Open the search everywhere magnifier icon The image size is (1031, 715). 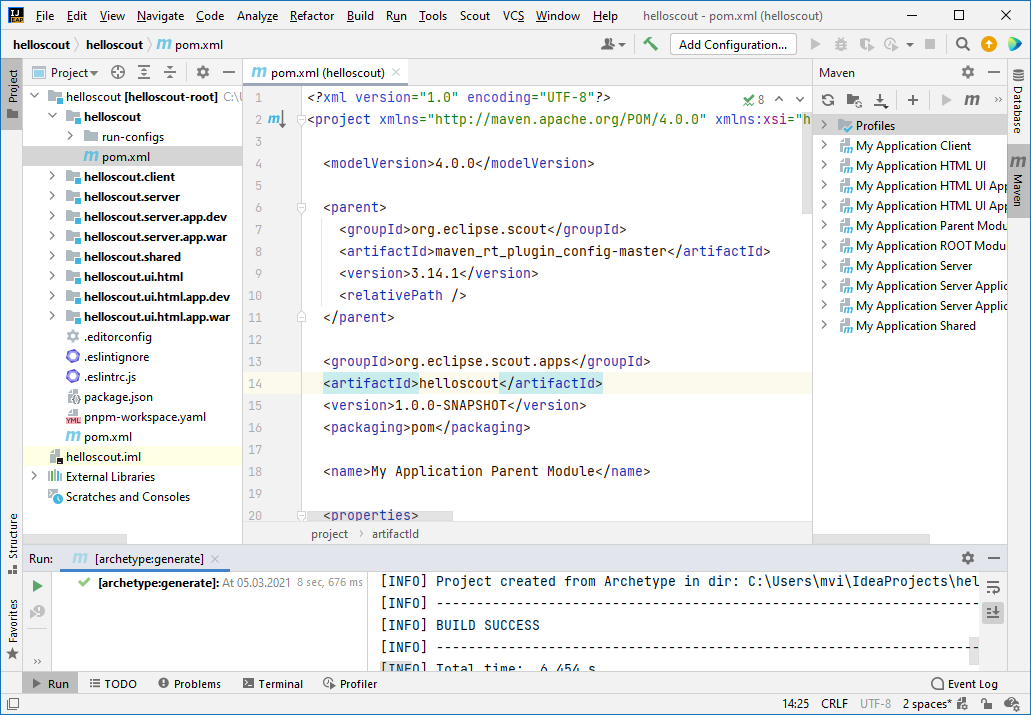(960, 44)
